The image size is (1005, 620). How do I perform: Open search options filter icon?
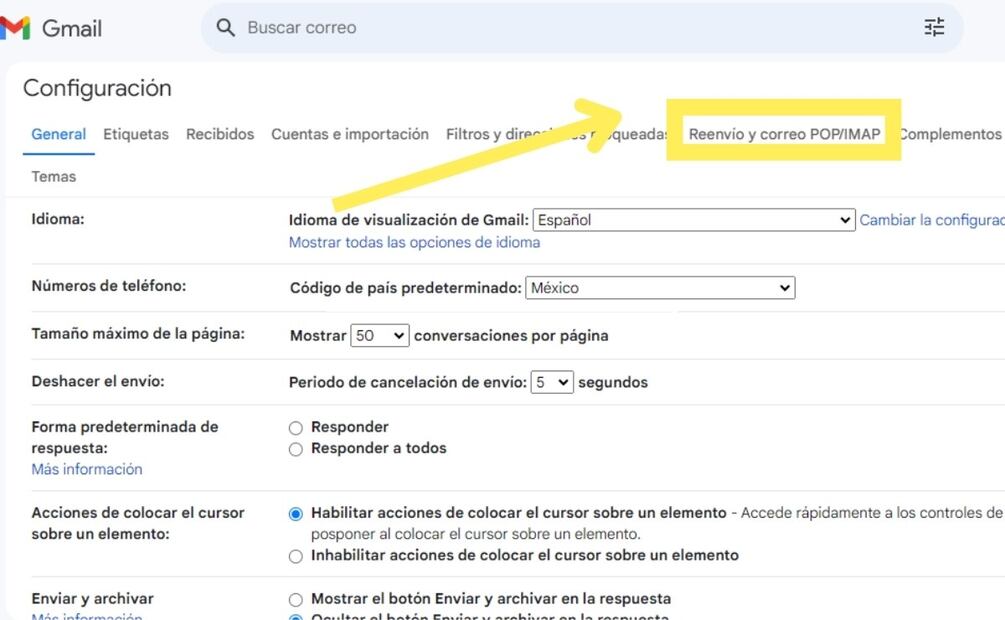(934, 28)
